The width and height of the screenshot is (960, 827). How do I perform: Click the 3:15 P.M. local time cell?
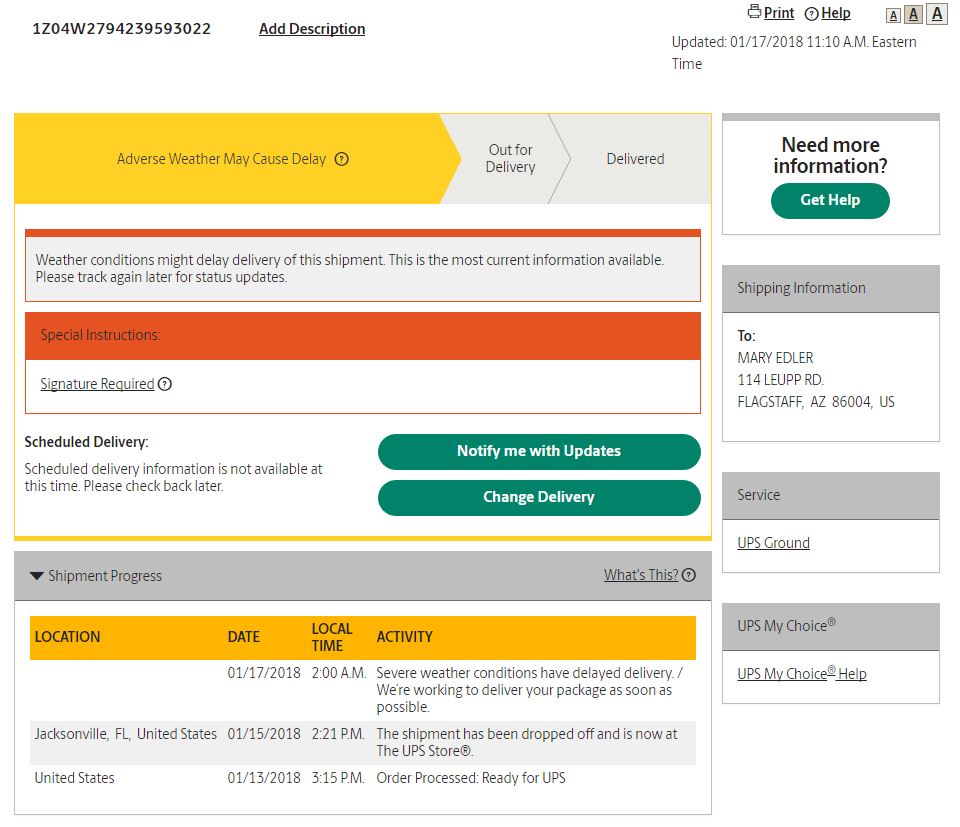point(338,778)
